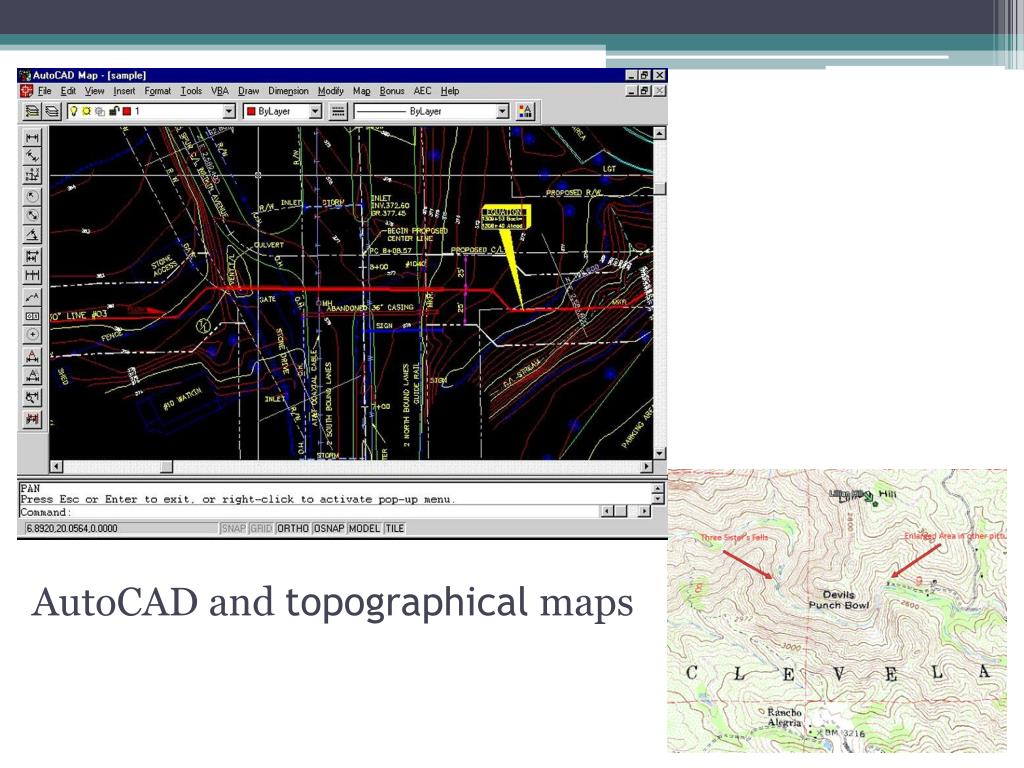Screen dimensions: 1024x768
Task: Open the Draw menu
Action: tap(248, 91)
